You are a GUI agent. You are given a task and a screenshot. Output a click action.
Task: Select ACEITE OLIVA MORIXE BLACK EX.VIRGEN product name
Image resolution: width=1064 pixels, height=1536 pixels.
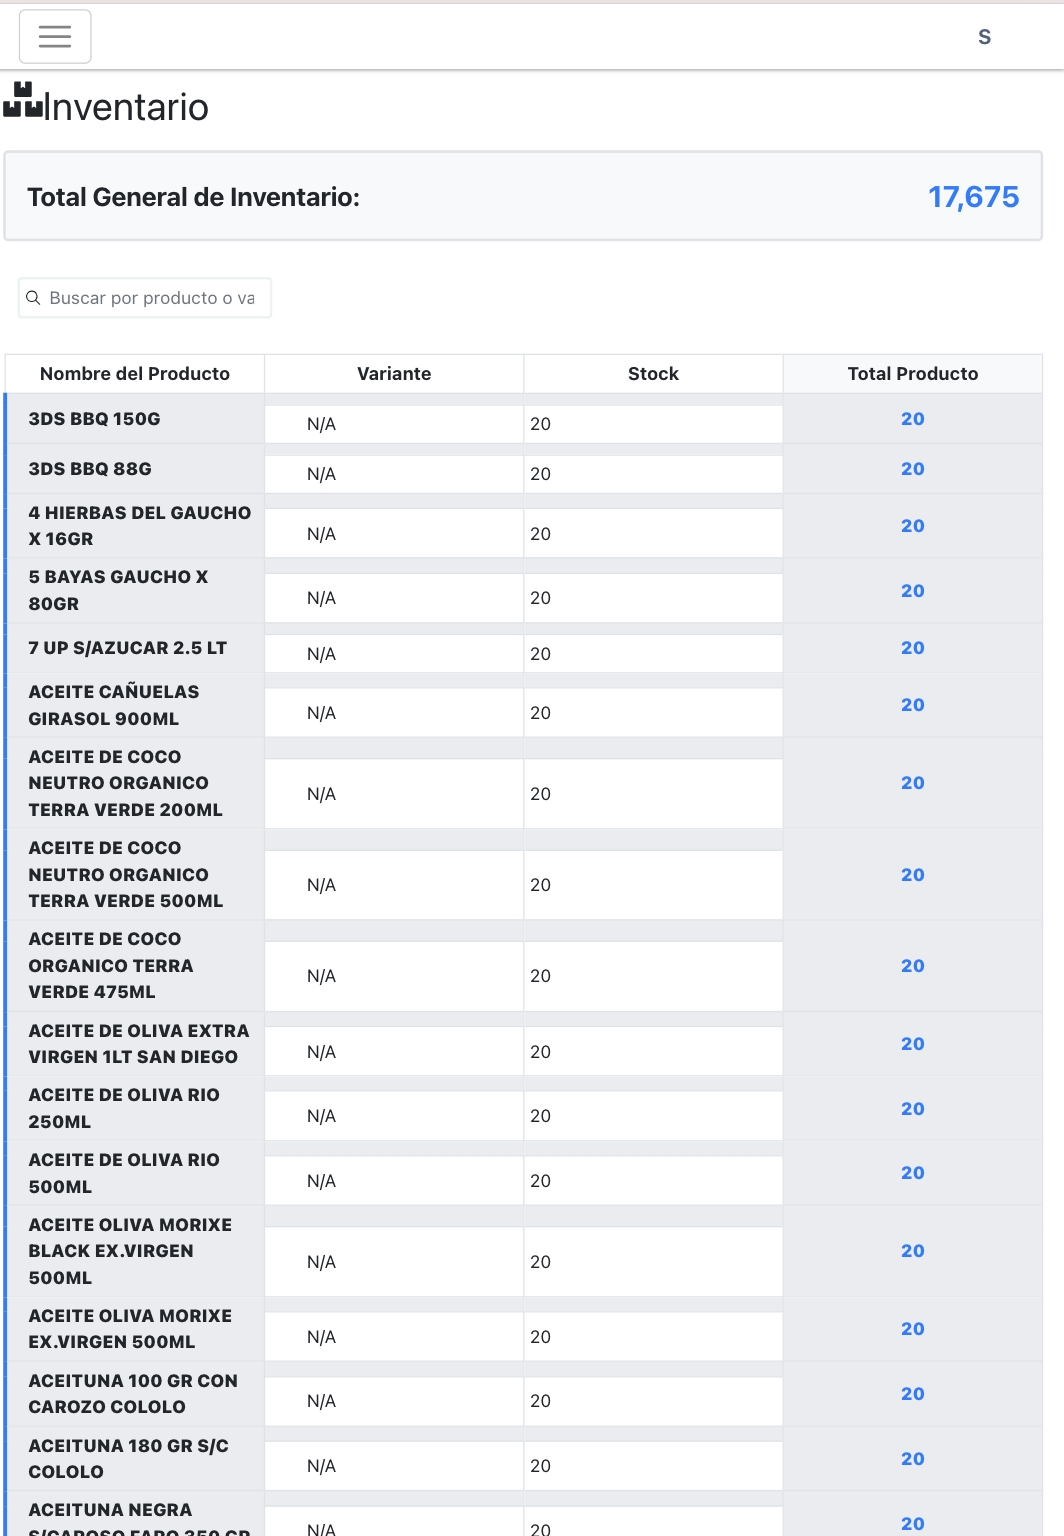coord(130,1251)
